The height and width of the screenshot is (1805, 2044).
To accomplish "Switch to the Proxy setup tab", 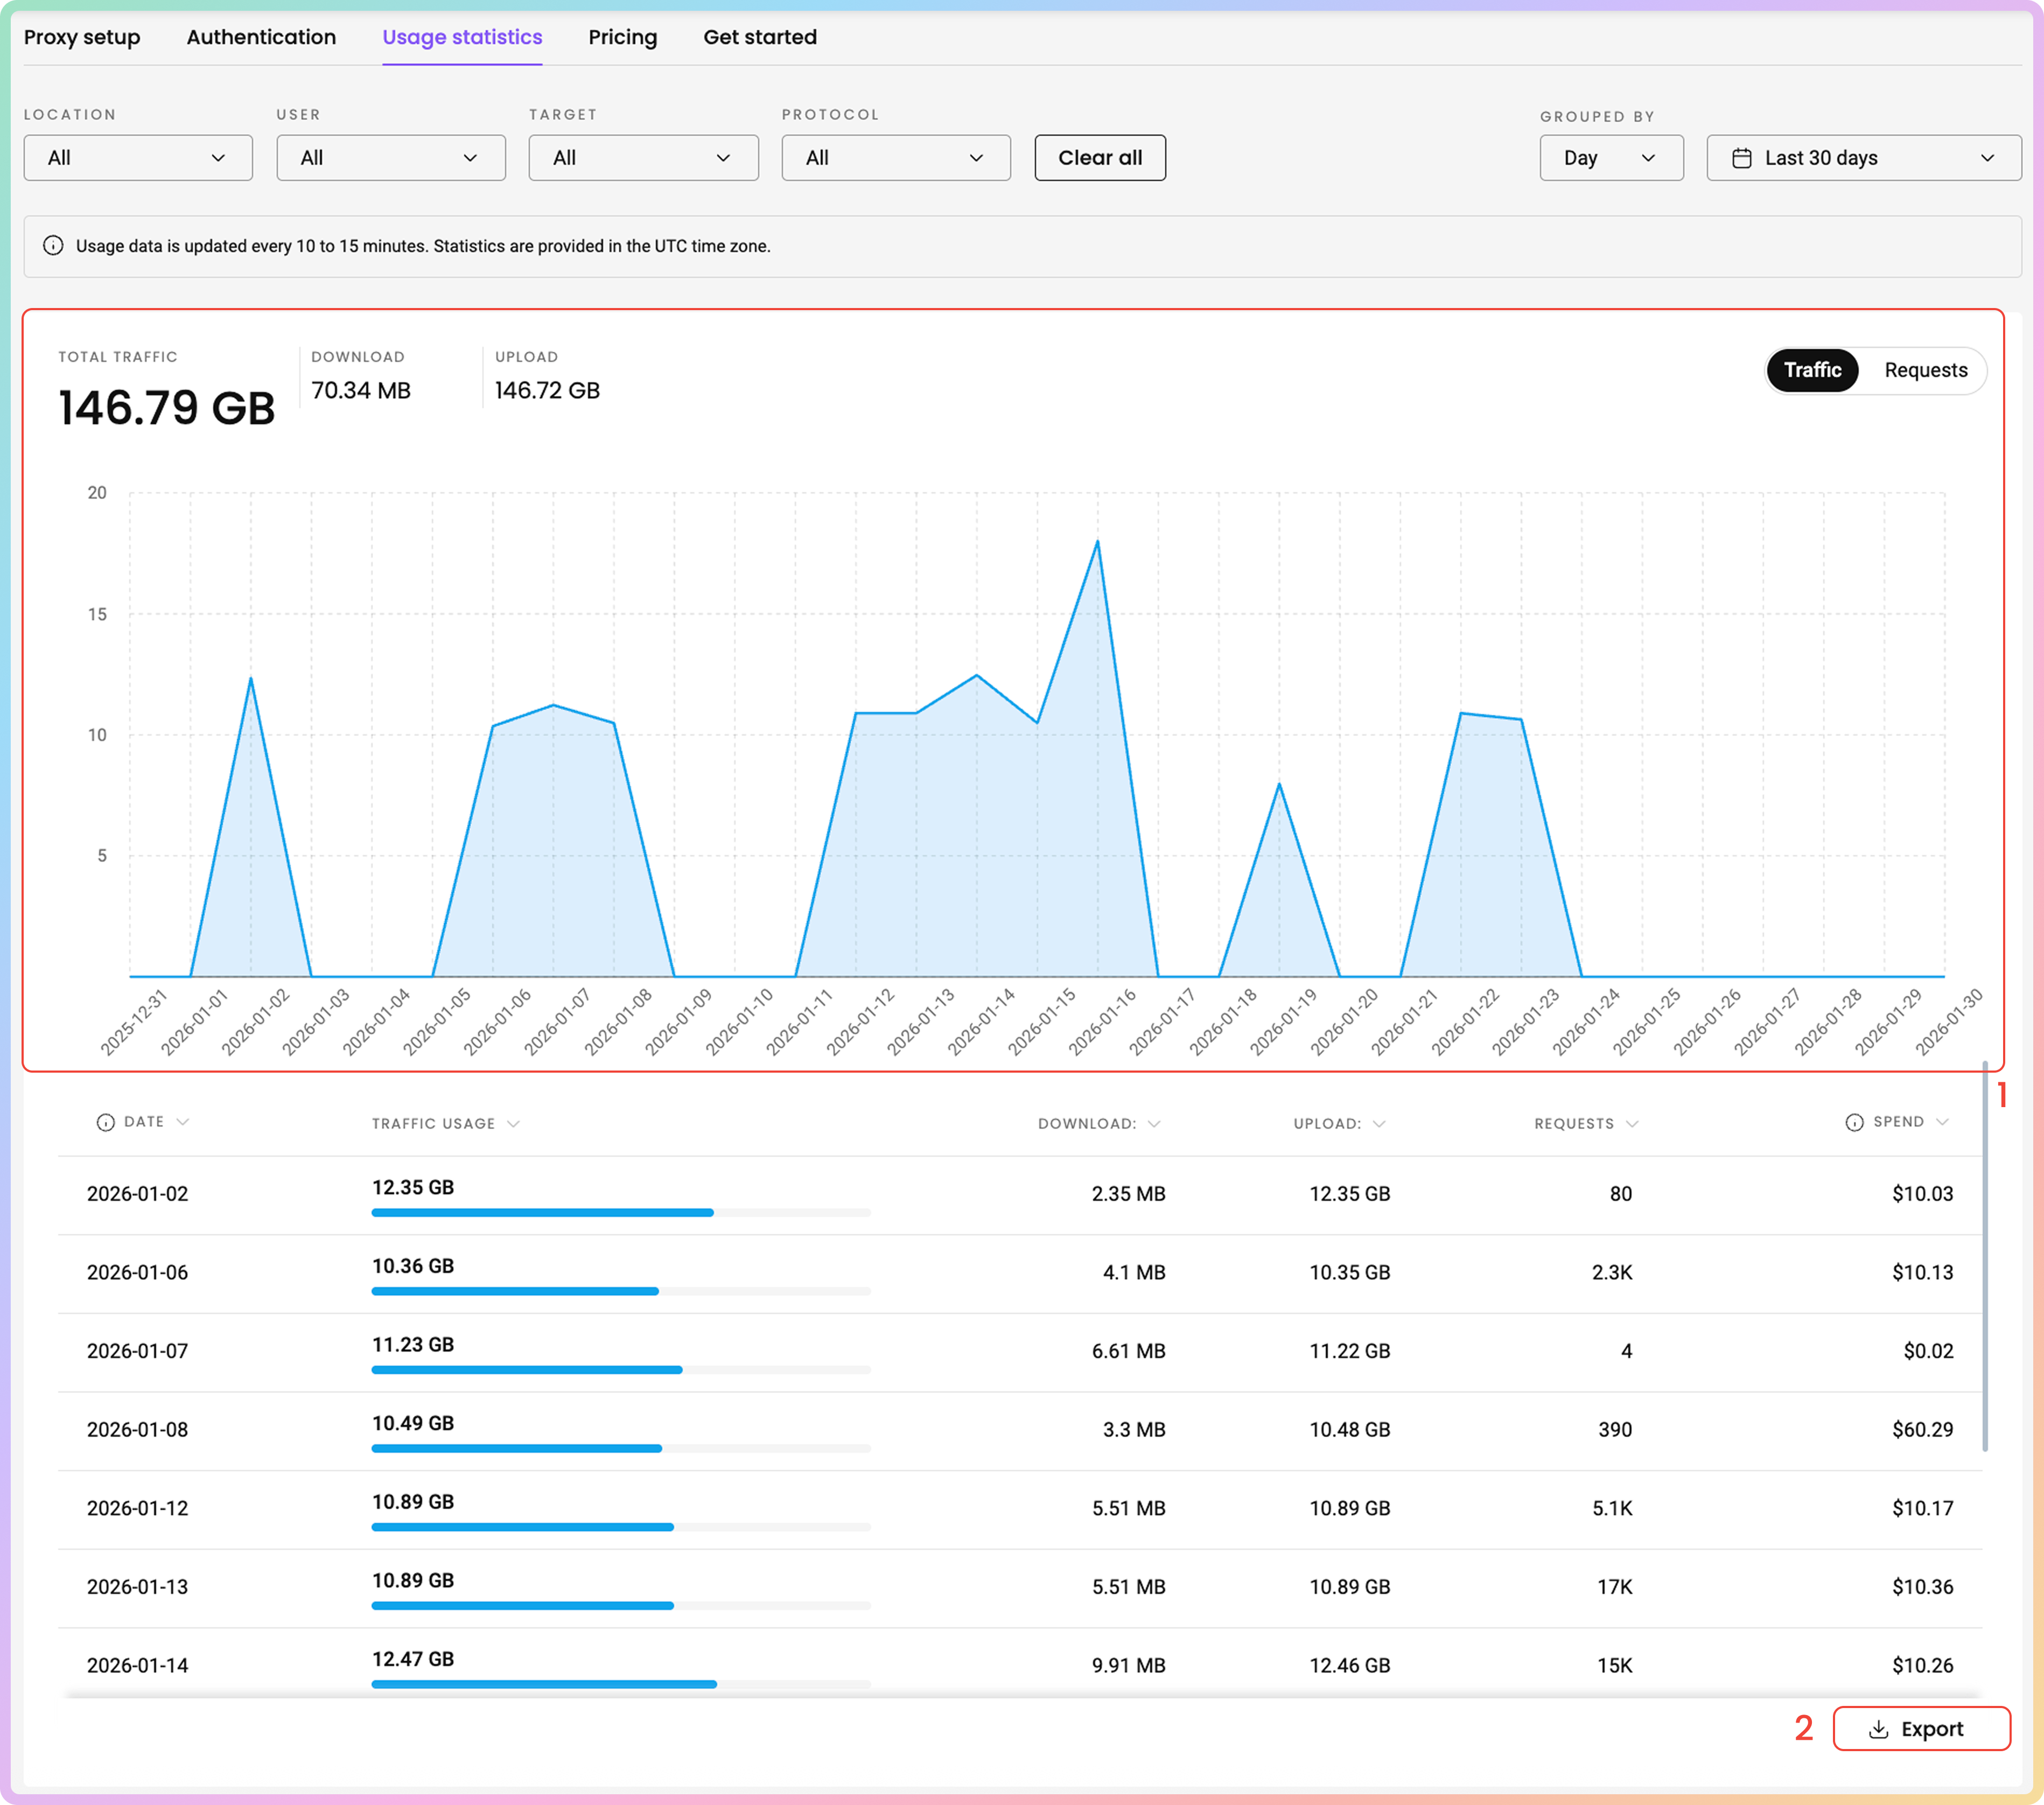I will (82, 37).
